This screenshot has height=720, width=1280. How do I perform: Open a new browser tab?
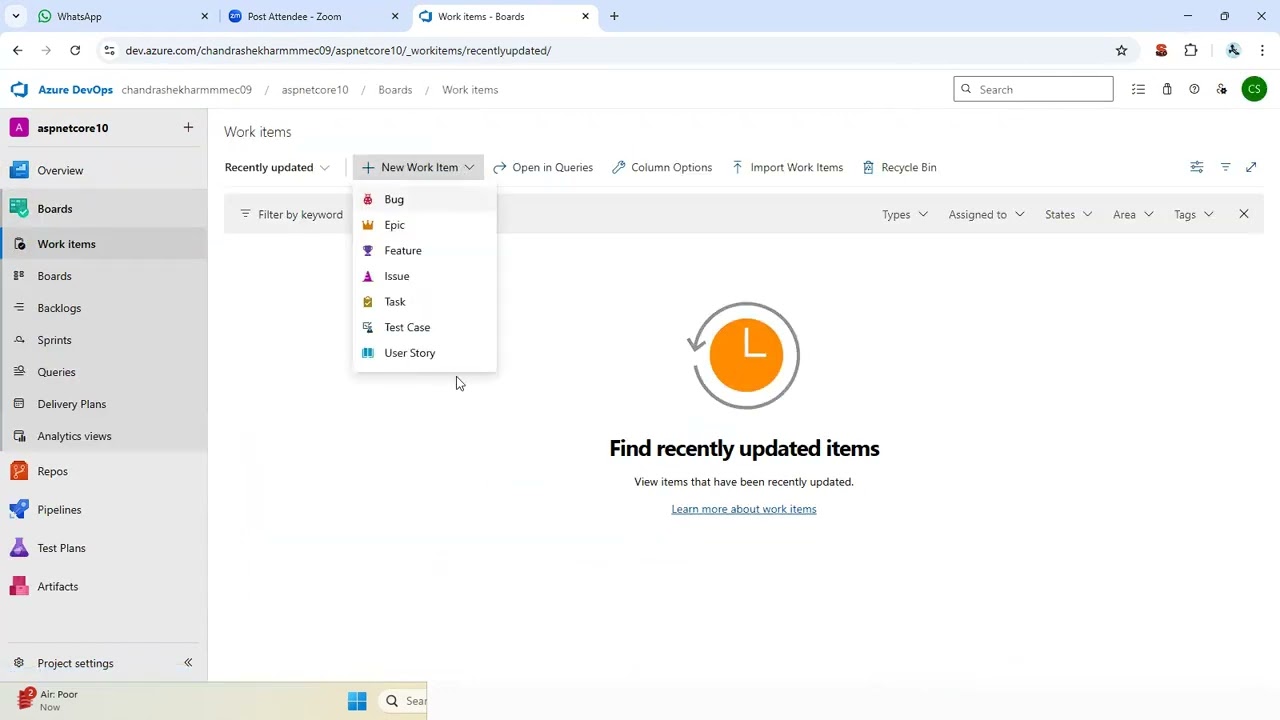(614, 16)
